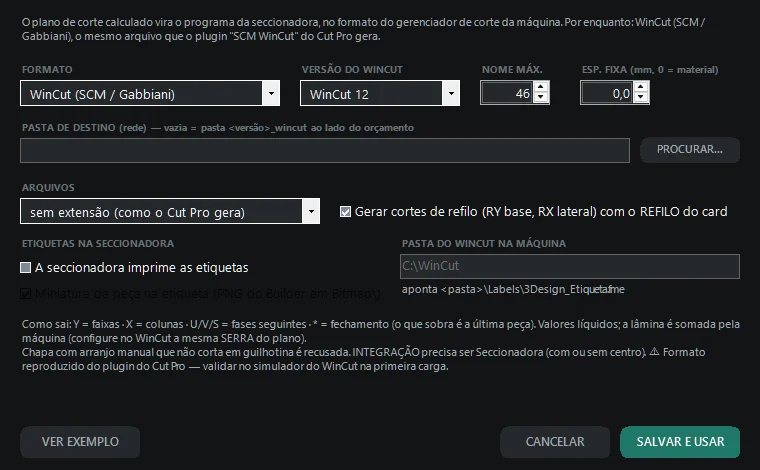
Task: Expand the VERSÃO DO WINCUT combo box
Action: click(380, 93)
